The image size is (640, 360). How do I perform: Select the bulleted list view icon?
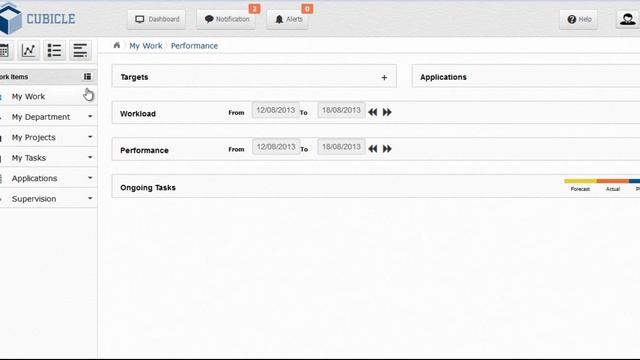click(54, 51)
